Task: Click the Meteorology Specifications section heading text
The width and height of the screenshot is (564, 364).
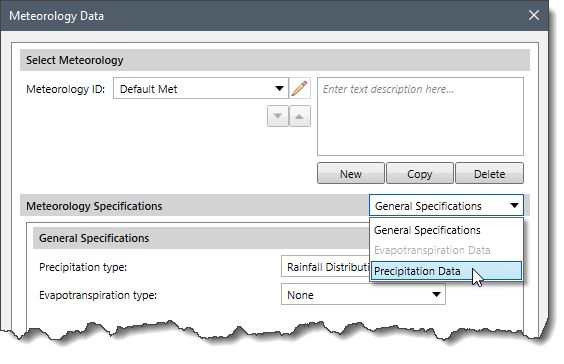Action: click(x=94, y=206)
